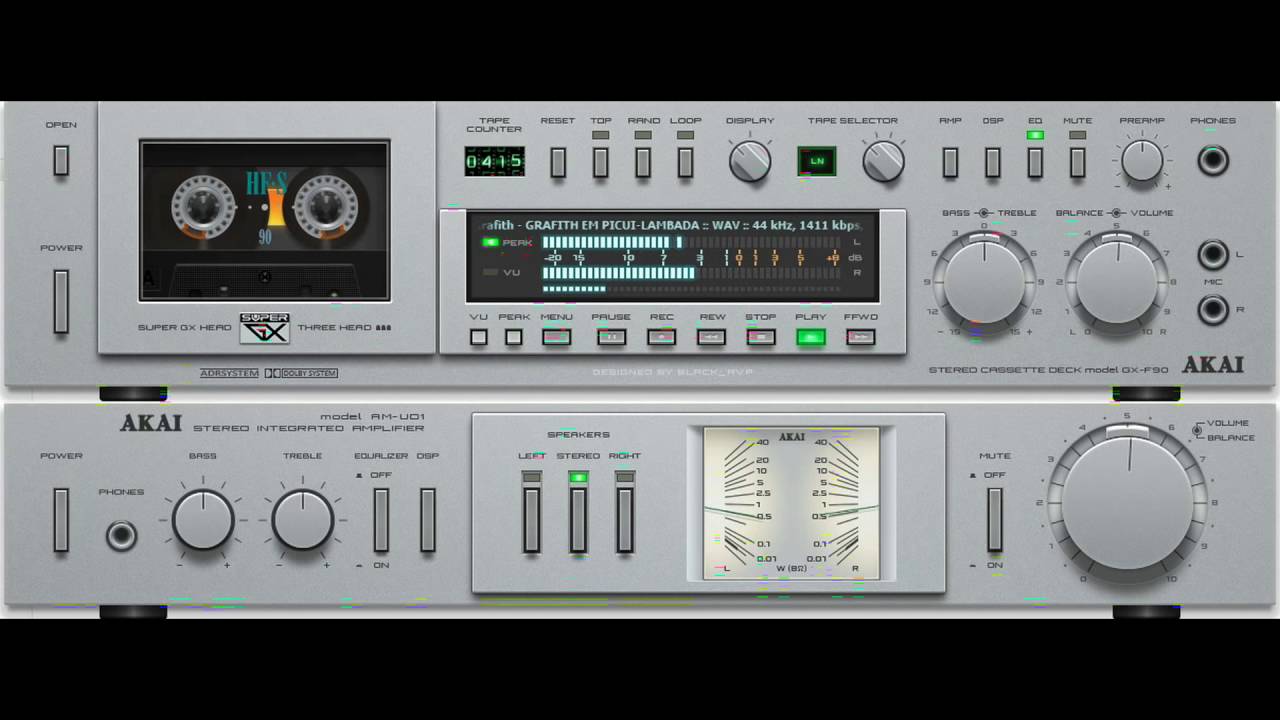Toggle the amplifier MUTE switch
The width and height of the screenshot is (1280, 720).
[994, 520]
